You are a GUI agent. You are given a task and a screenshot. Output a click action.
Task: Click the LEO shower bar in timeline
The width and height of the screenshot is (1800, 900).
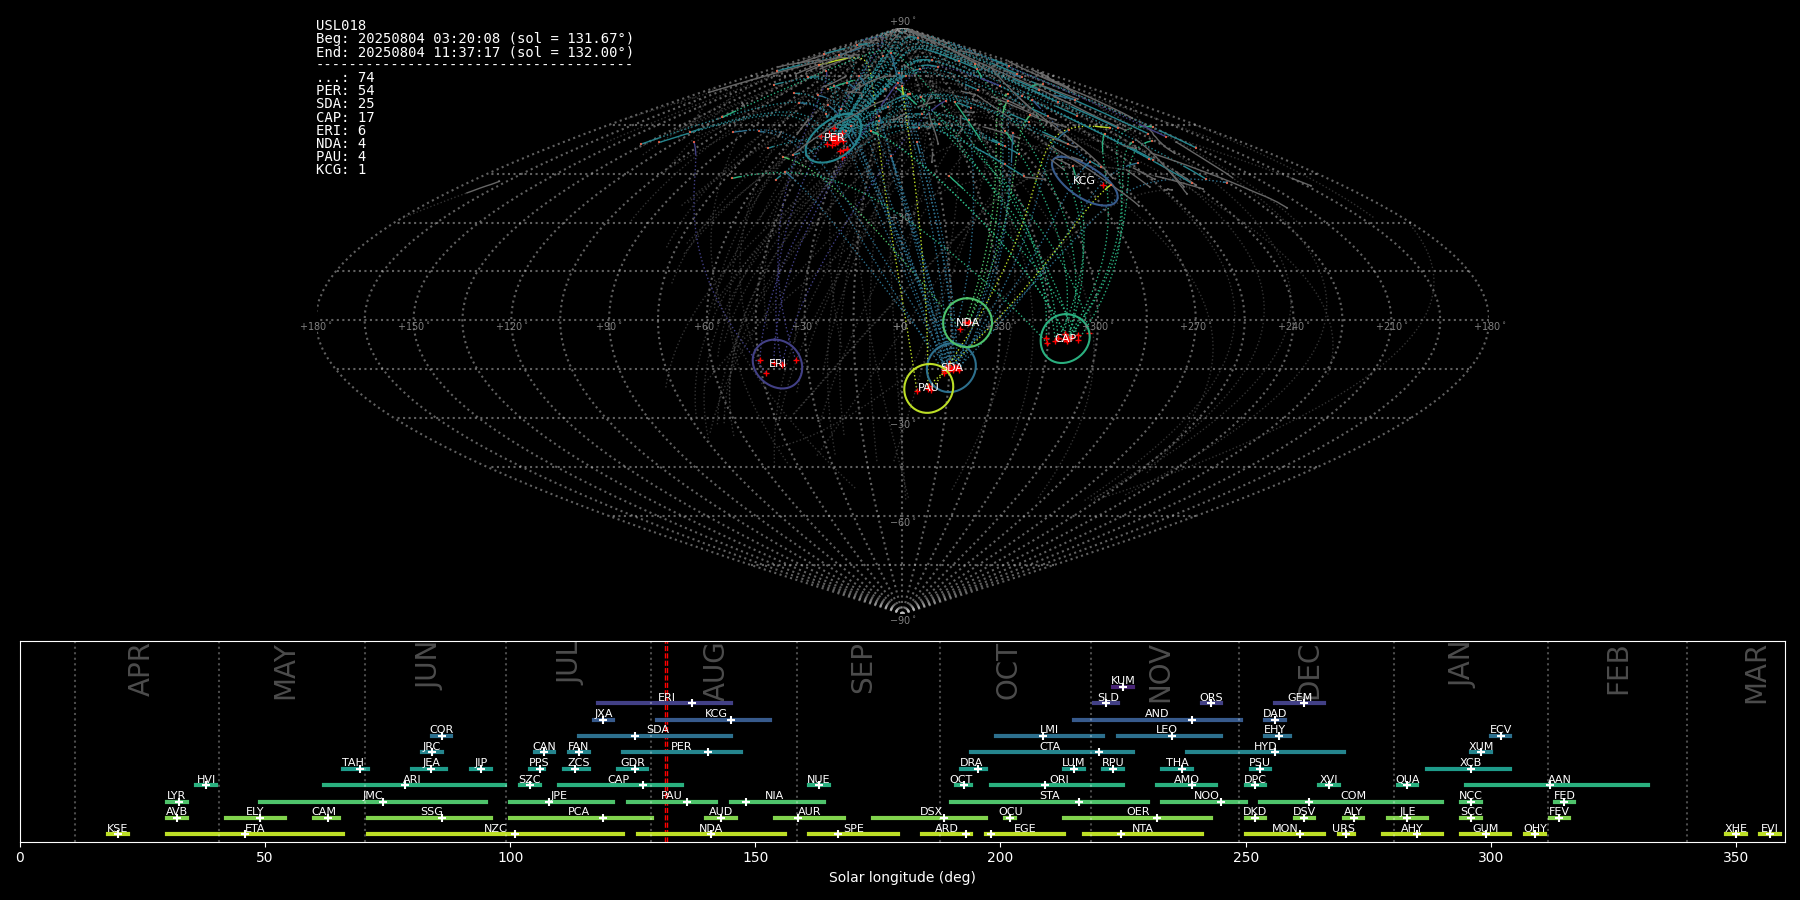(1169, 736)
